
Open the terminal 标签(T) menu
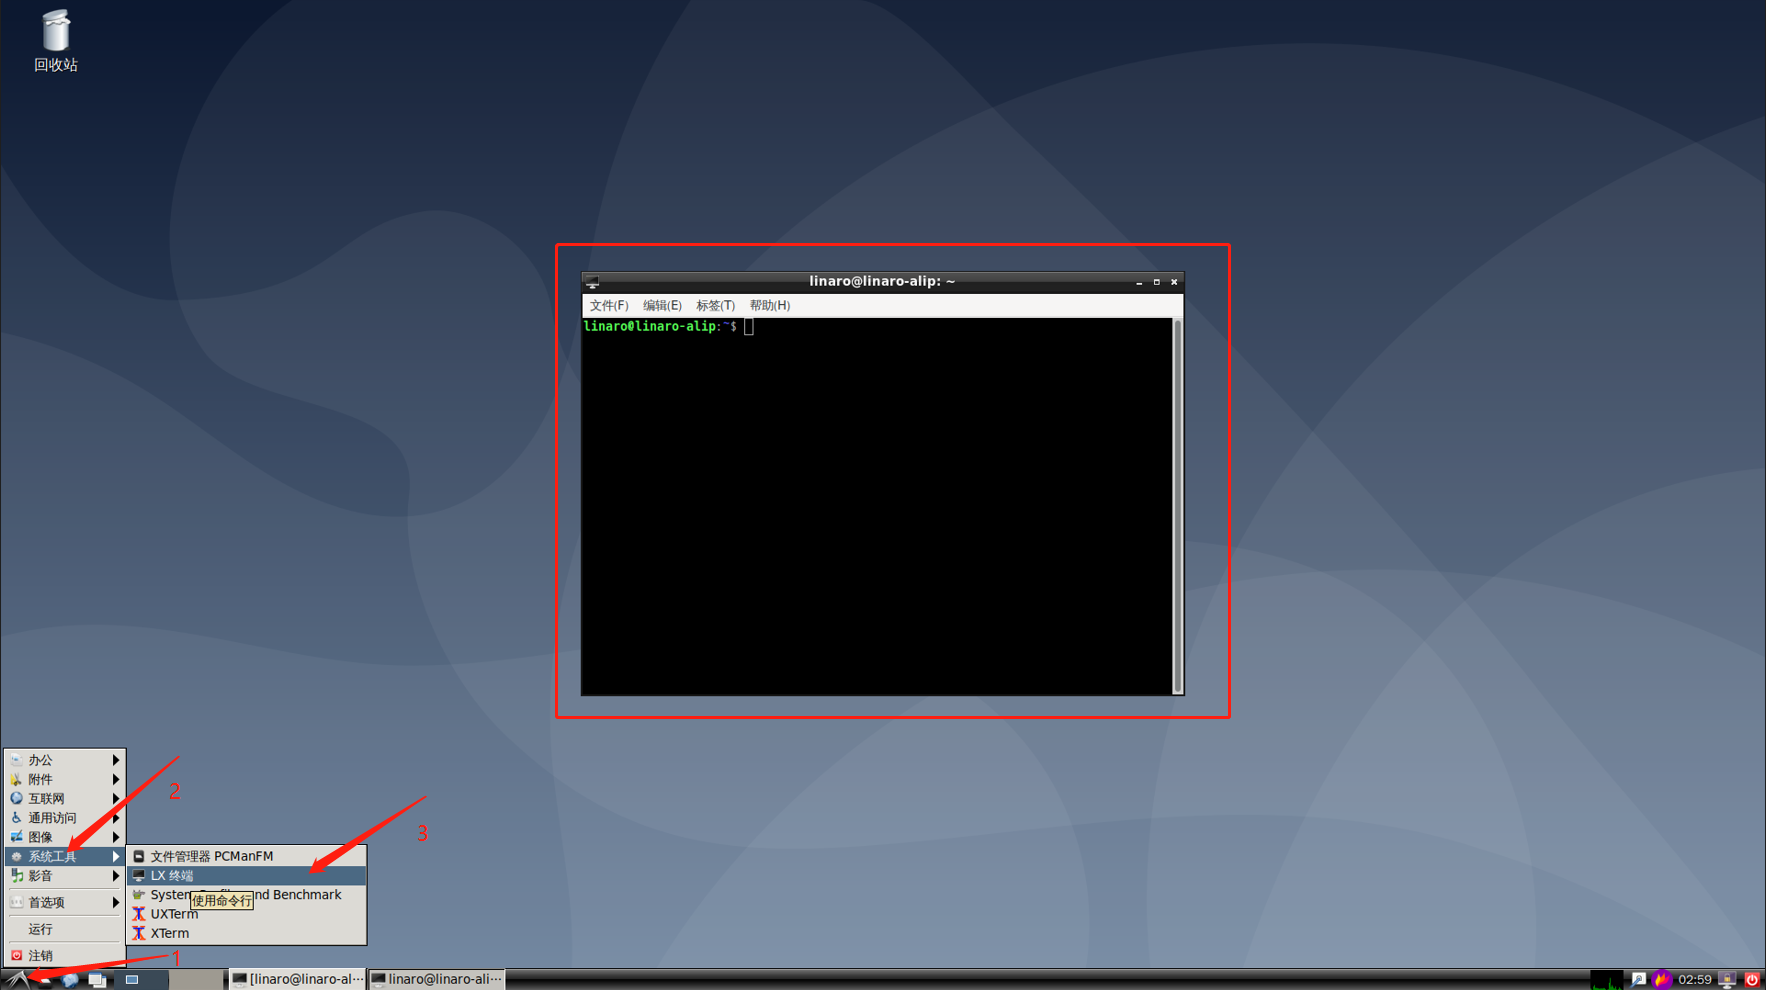[715, 305]
